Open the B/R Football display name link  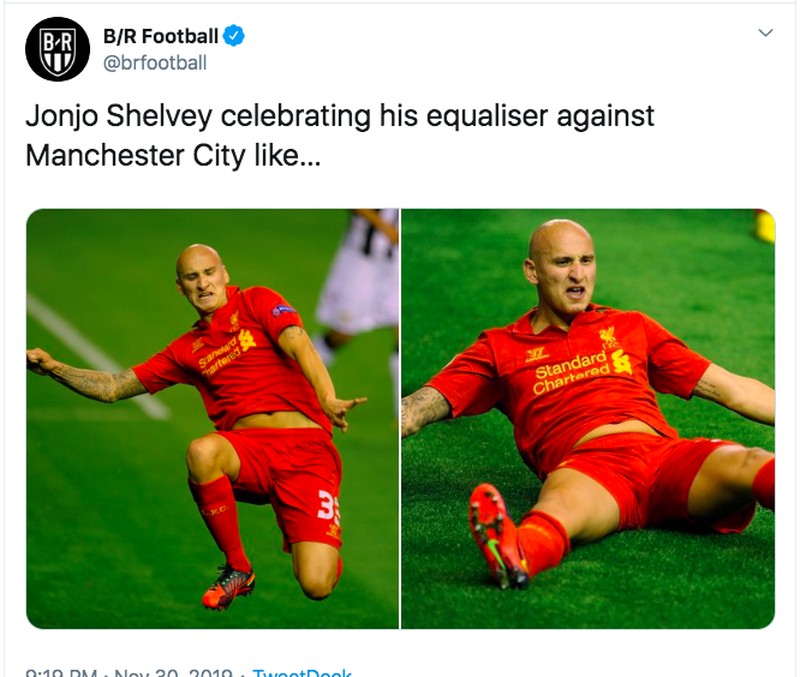point(160,37)
